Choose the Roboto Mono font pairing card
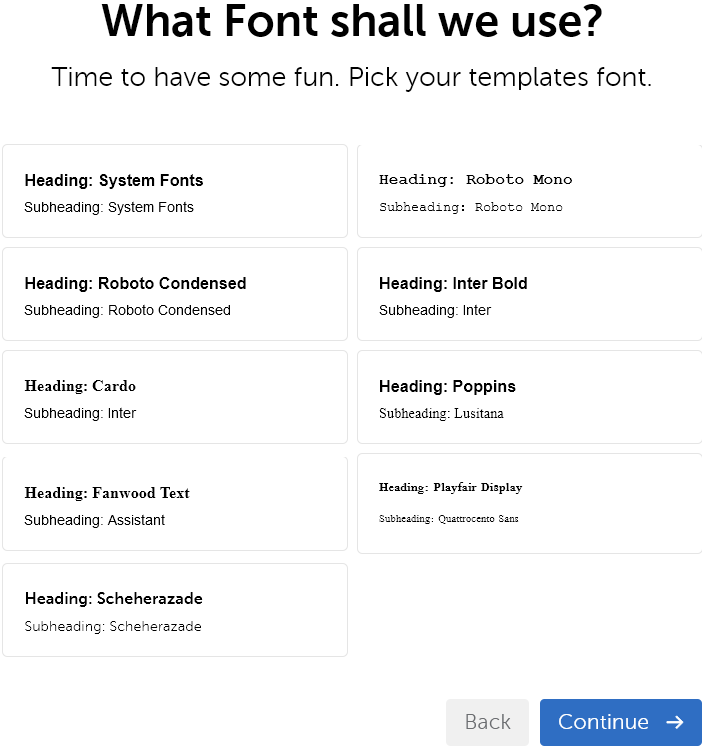The height and width of the screenshot is (746, 705). [529, 191]
